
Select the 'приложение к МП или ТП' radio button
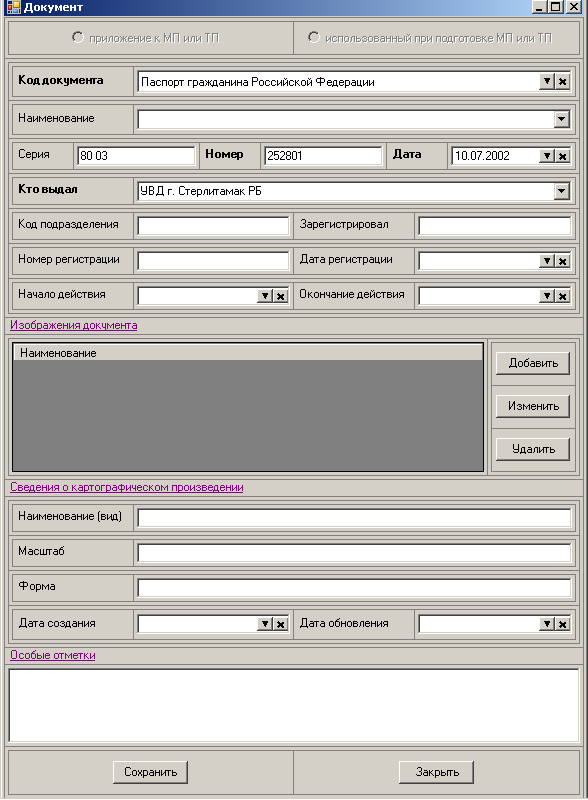[x=78, y=37]
